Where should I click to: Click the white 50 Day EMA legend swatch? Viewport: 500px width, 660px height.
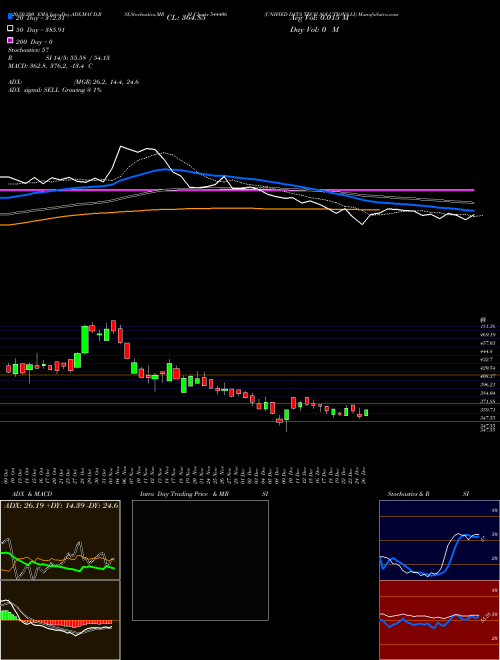10,29
